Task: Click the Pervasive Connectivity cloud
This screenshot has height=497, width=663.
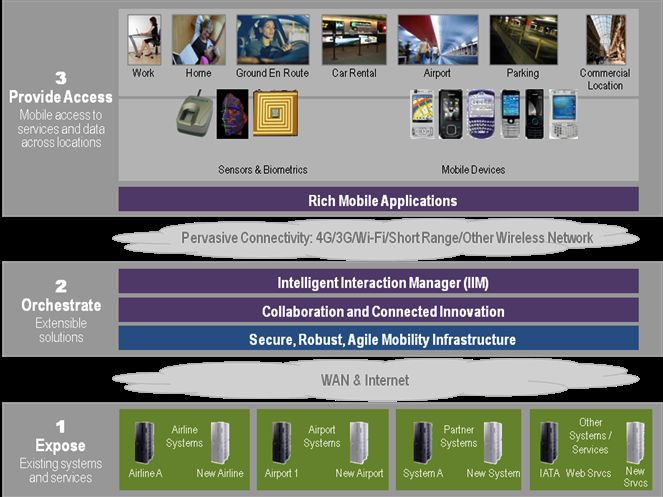Action: point(376,239)
